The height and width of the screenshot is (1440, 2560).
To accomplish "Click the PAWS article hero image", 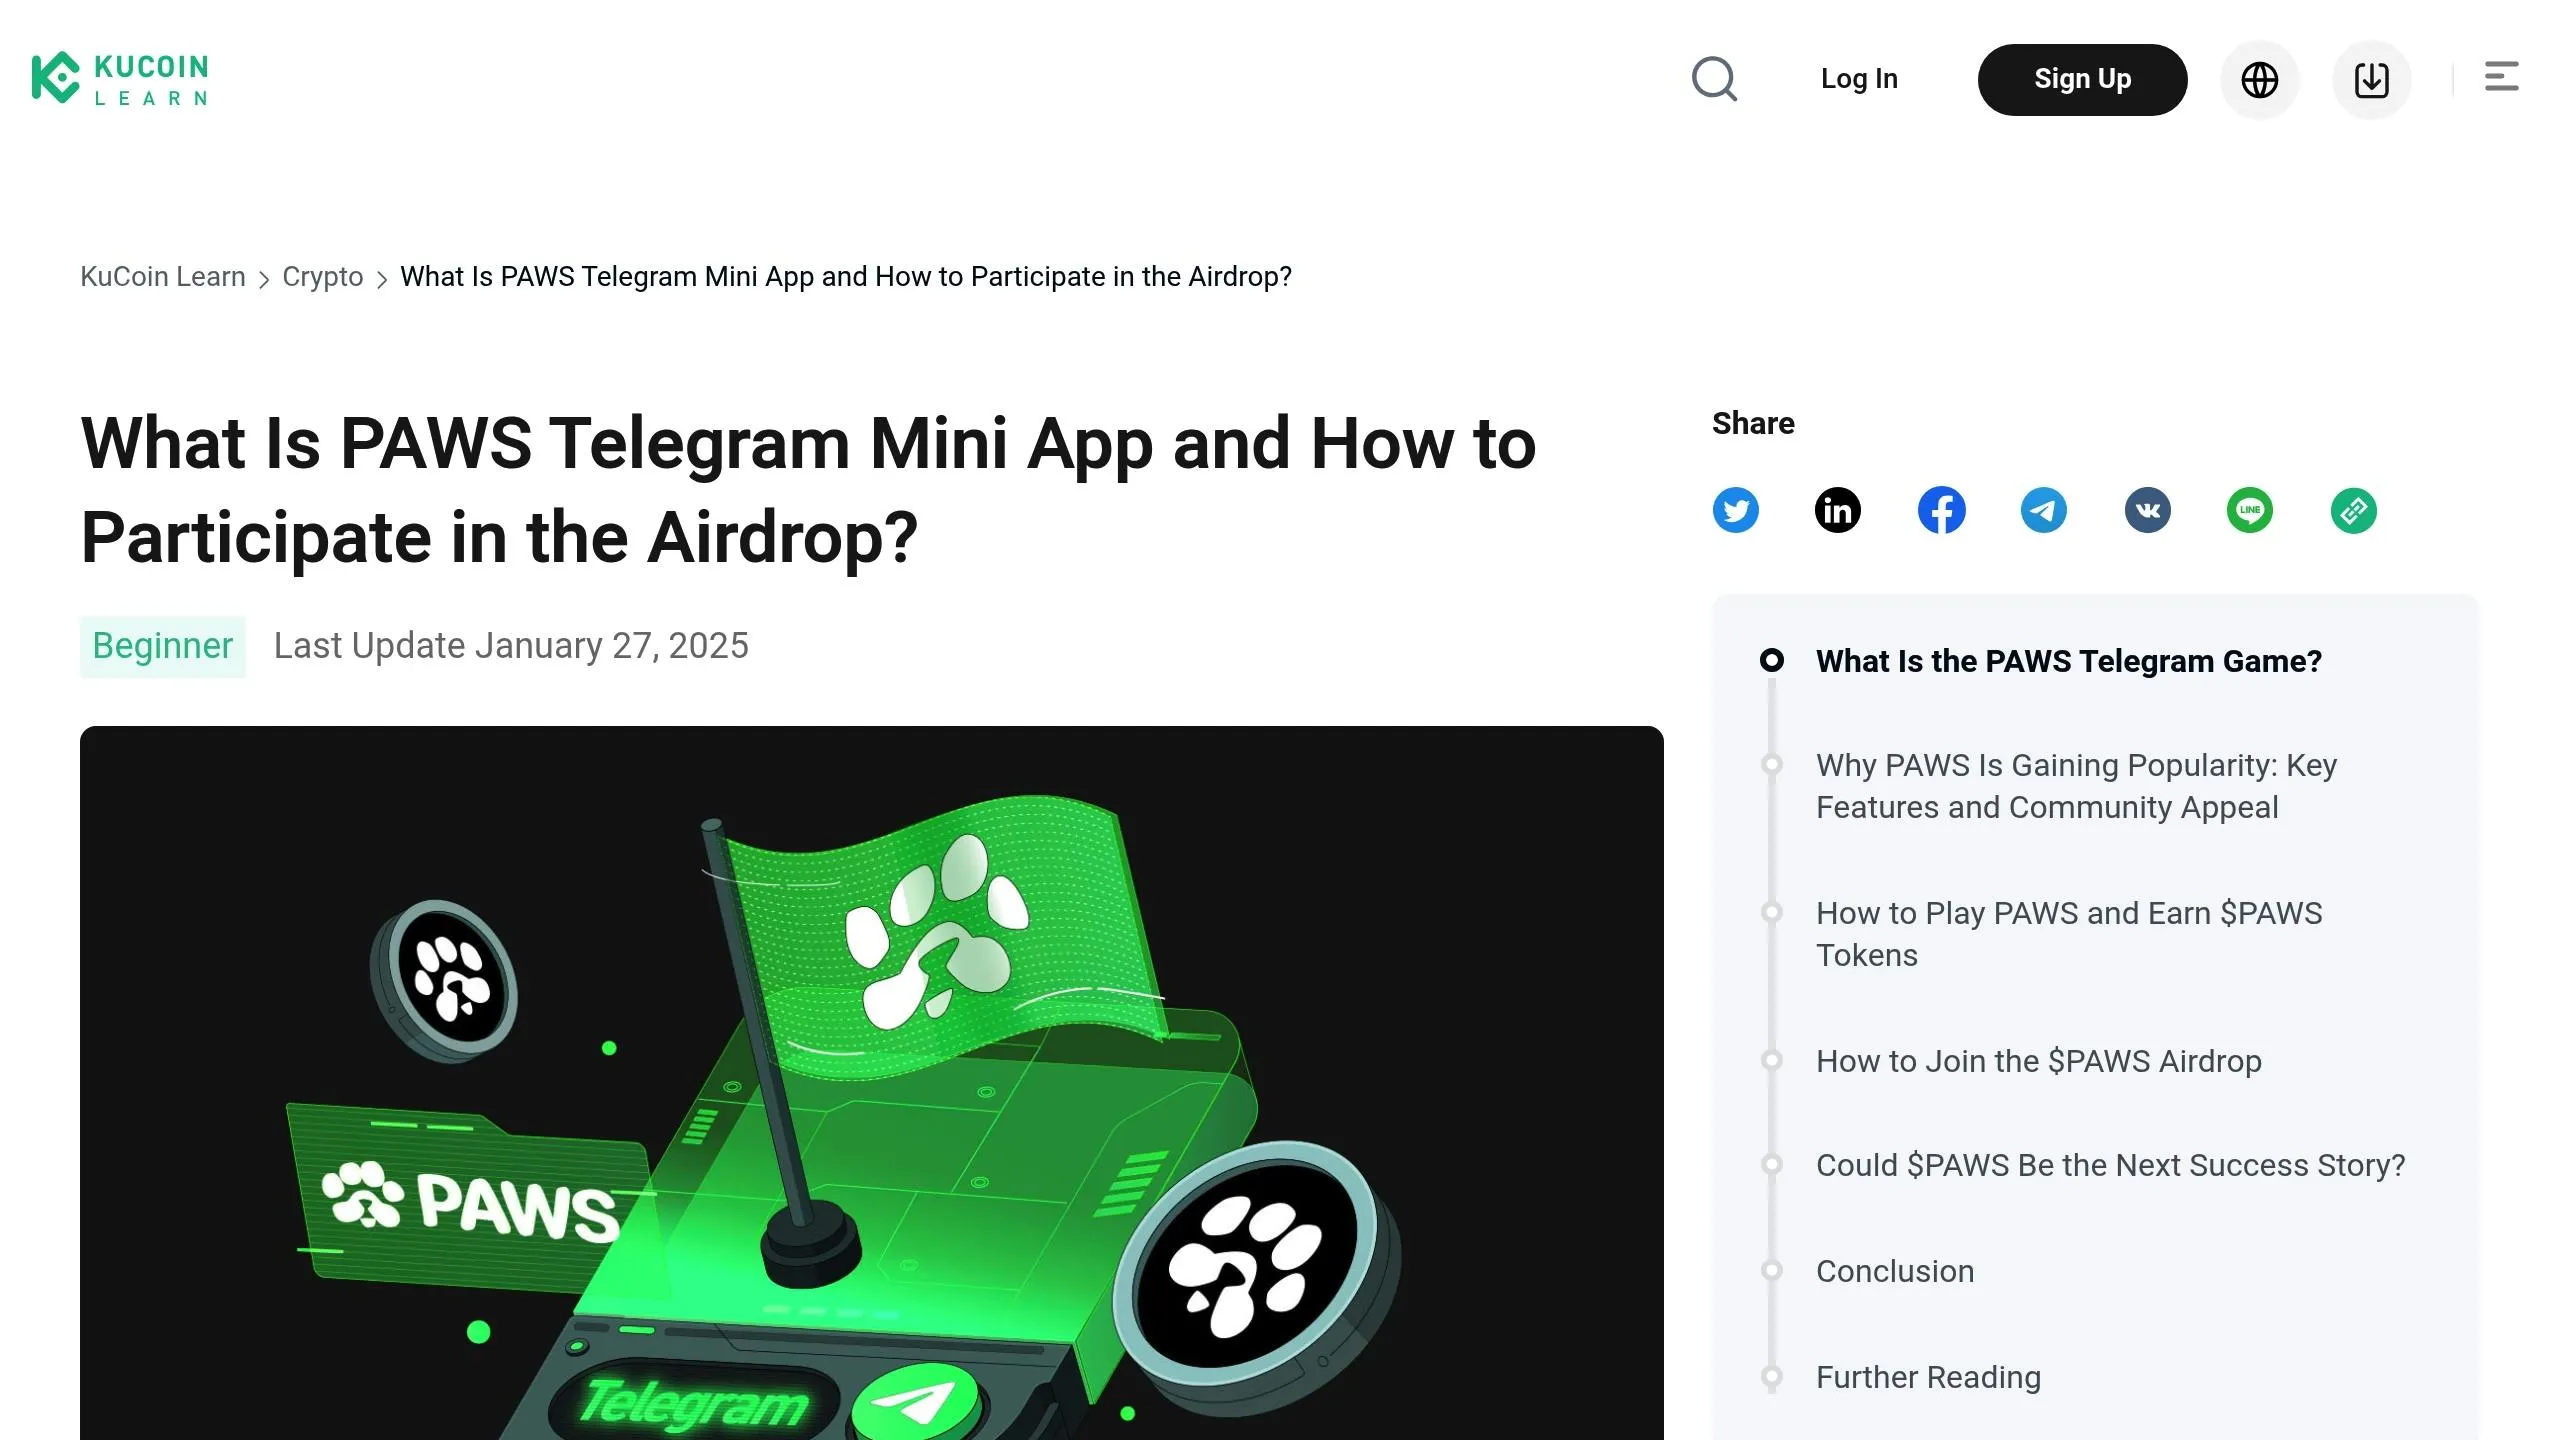I will pyautogui.click(x=871, y=1082).
